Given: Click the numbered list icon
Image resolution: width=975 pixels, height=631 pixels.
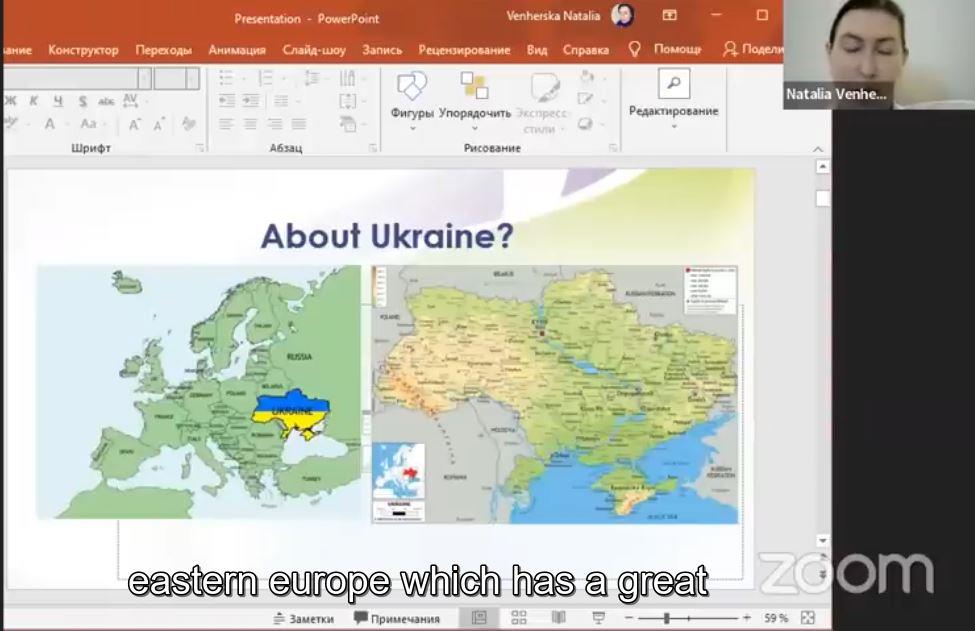Looking at the screenshot, I should (266, 78).
